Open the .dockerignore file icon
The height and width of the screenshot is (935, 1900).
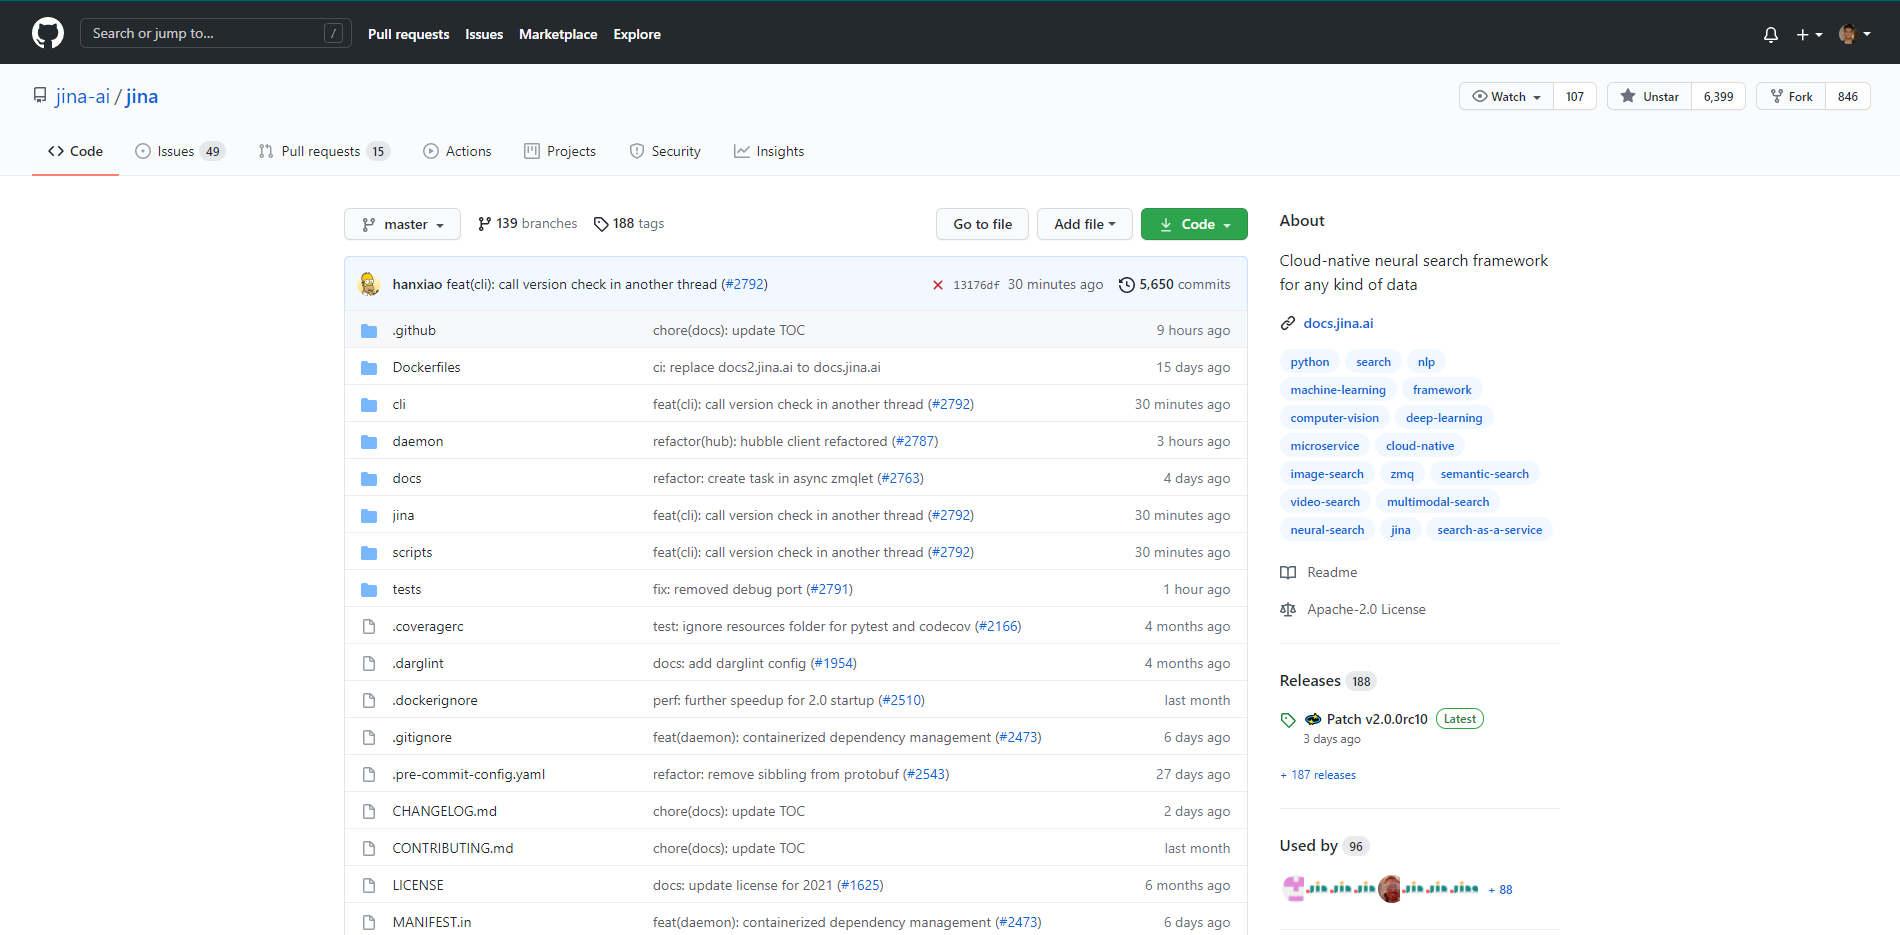(x=369, y=700)
